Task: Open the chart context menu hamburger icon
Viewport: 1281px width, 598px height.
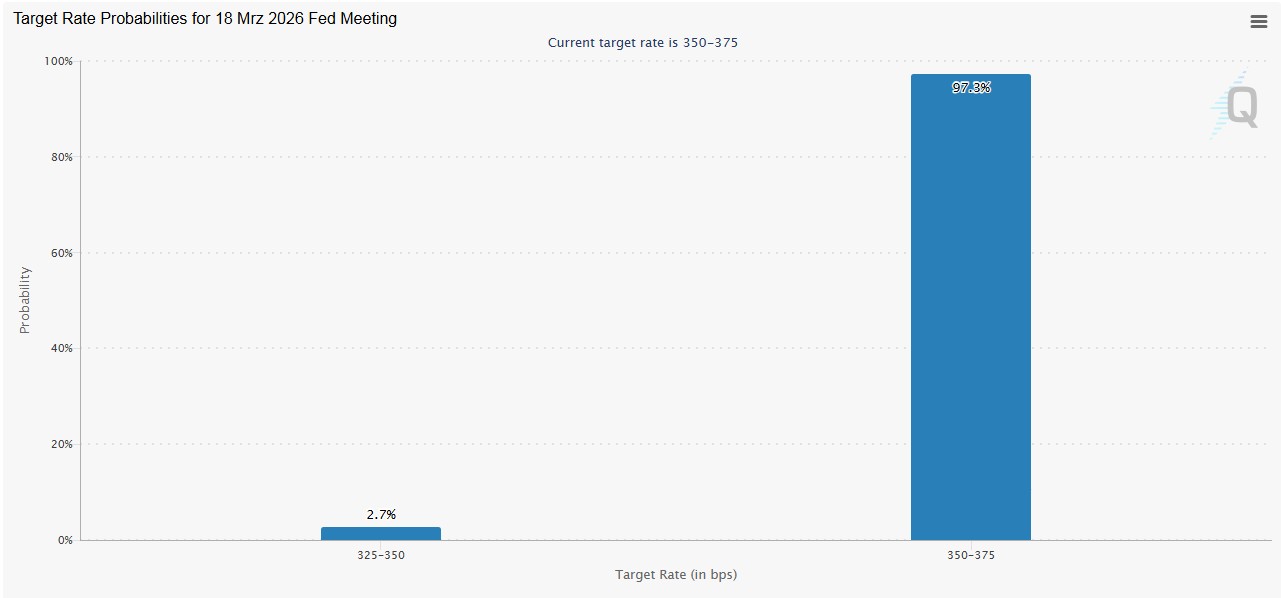Action: tap(1258, 22)
